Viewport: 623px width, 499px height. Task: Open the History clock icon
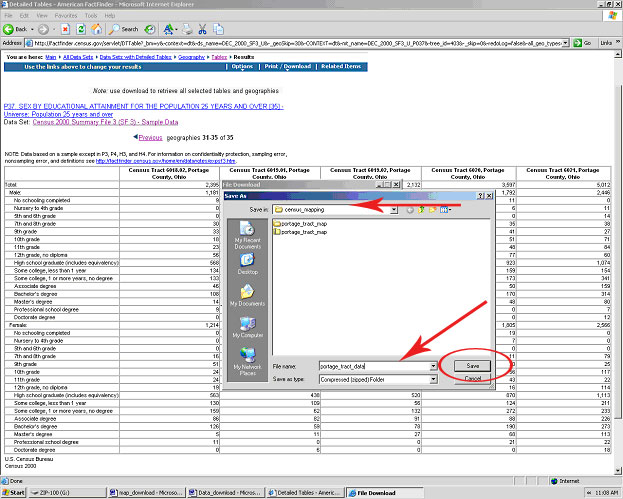point(150,29)
